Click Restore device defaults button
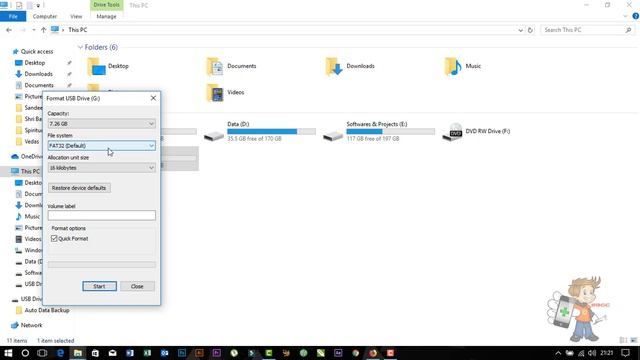The width and height of the screenshot is (640, 360). click(x=79, y=188)
